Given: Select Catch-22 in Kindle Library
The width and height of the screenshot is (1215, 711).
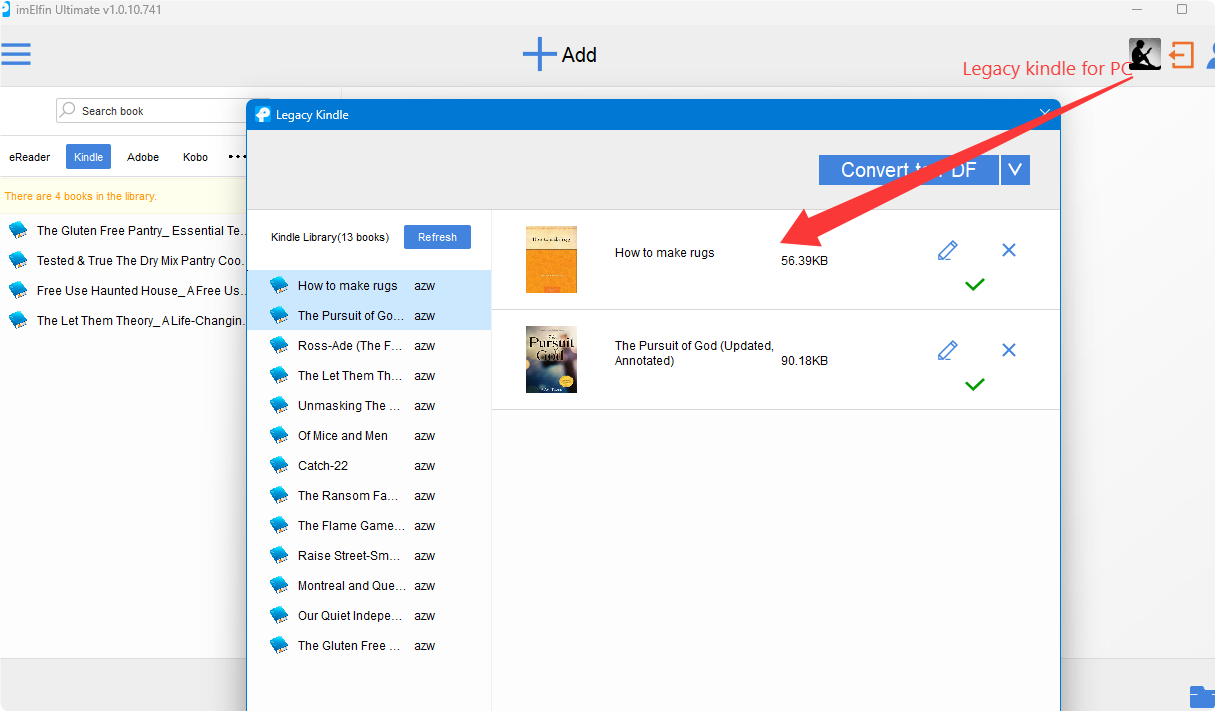Looking at the screenshot, I should click(369, 465).
